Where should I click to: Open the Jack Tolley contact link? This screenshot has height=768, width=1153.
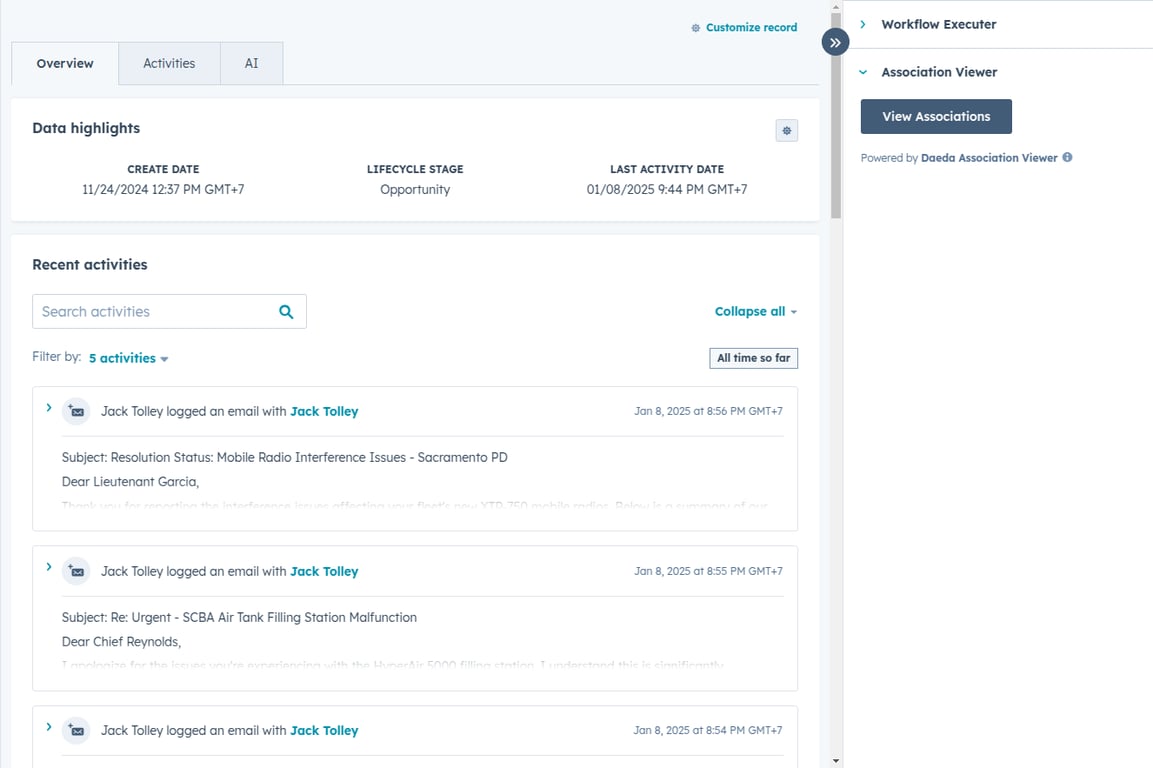323,411
